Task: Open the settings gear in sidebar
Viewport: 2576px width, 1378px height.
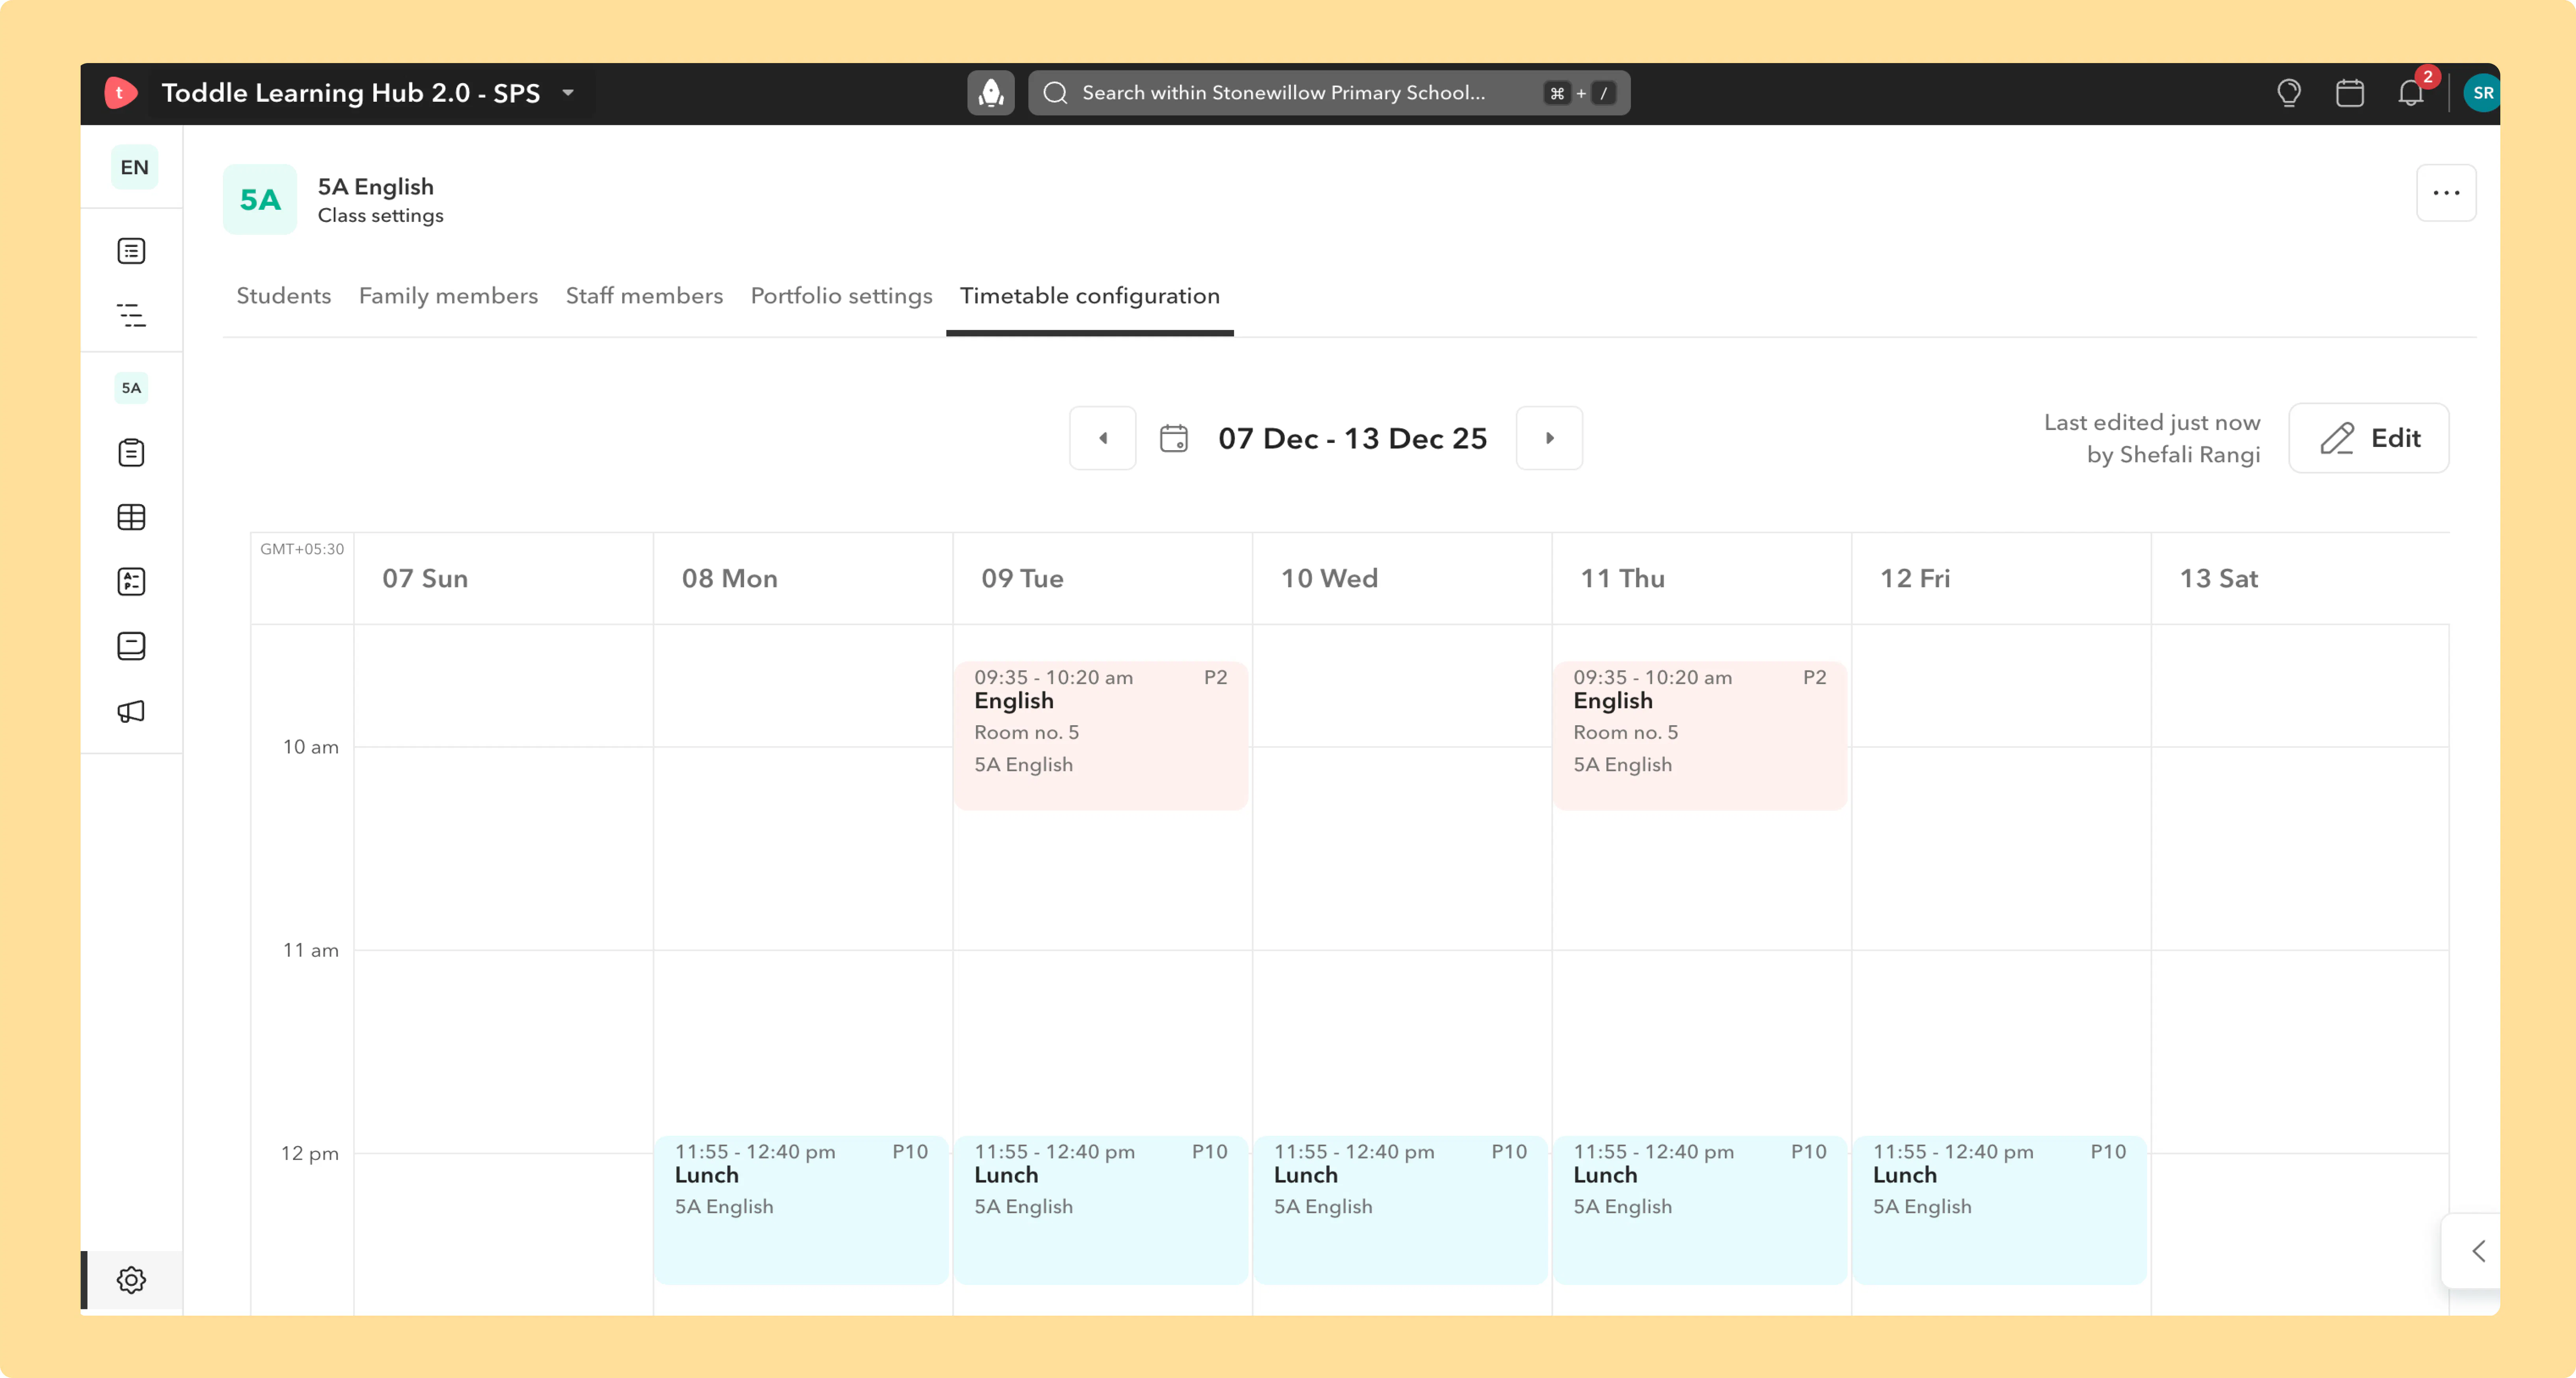Action: pyautogui.click(x=131, y=1280)
